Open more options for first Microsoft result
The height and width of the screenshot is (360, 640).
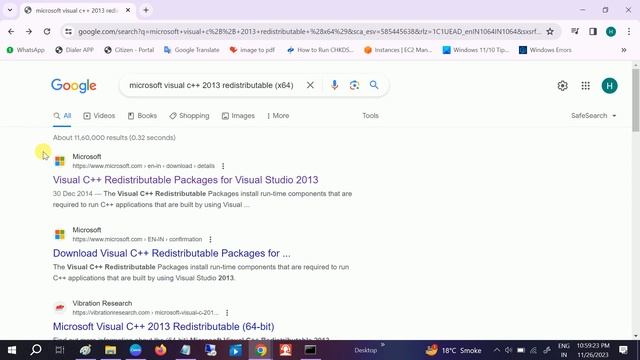223,166
